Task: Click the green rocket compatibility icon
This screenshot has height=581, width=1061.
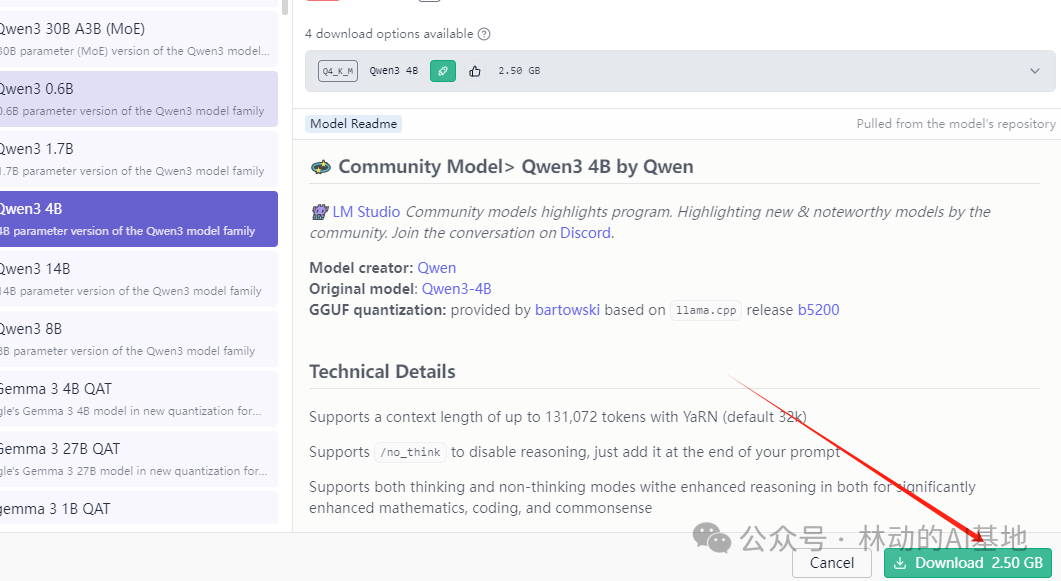Action: pos(443,71)
